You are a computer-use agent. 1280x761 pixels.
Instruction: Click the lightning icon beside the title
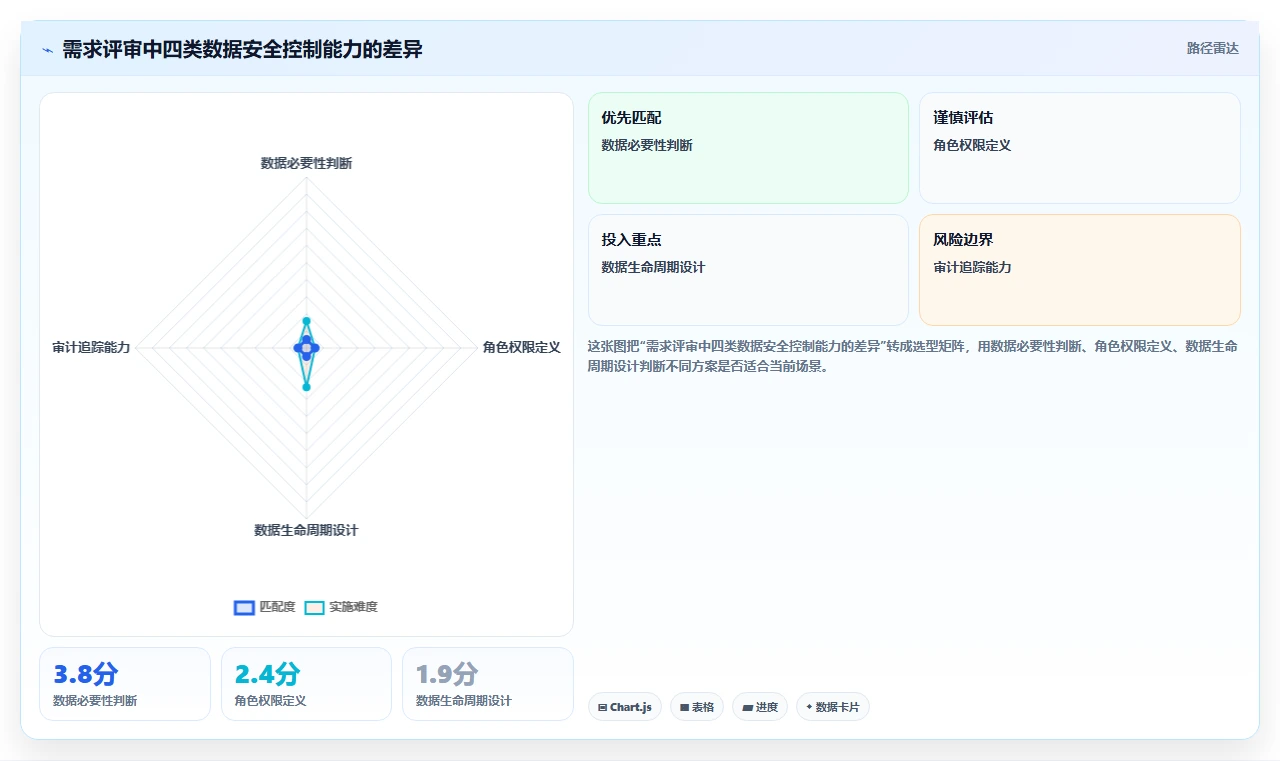[48, 50]
